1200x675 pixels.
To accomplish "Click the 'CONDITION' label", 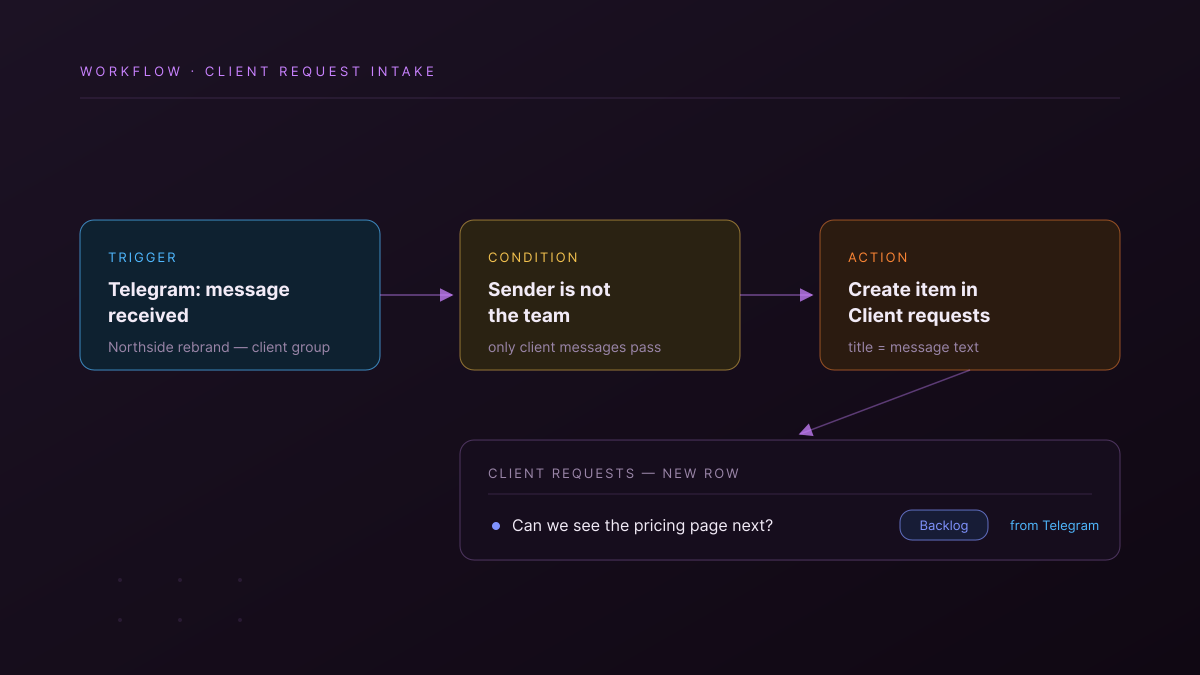I will (533, 257).
